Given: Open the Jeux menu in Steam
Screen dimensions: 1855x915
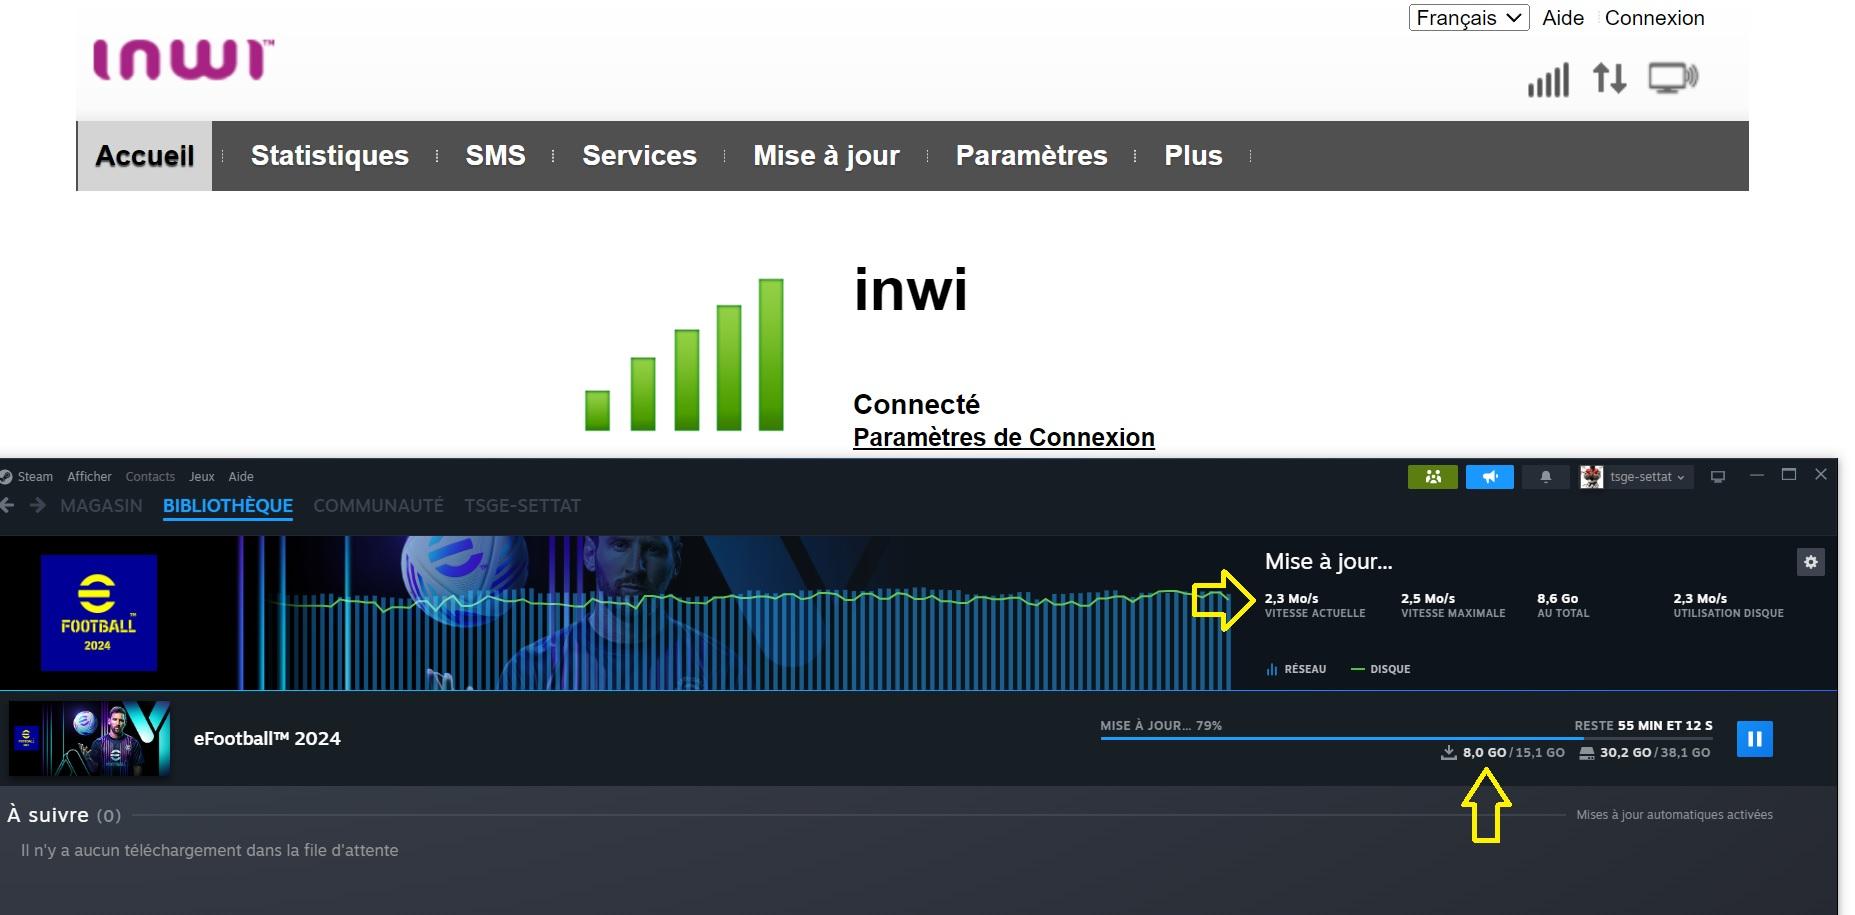Looking at the screenshot, I should coord(202,477).
